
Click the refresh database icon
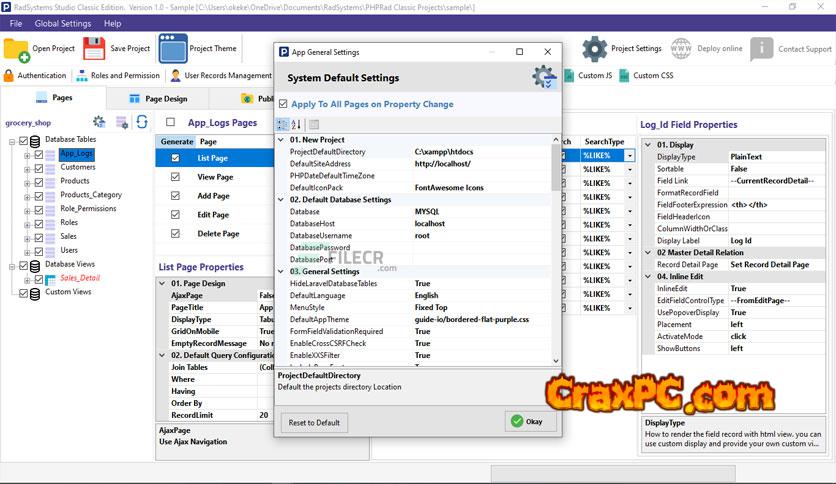pos(142,122)
